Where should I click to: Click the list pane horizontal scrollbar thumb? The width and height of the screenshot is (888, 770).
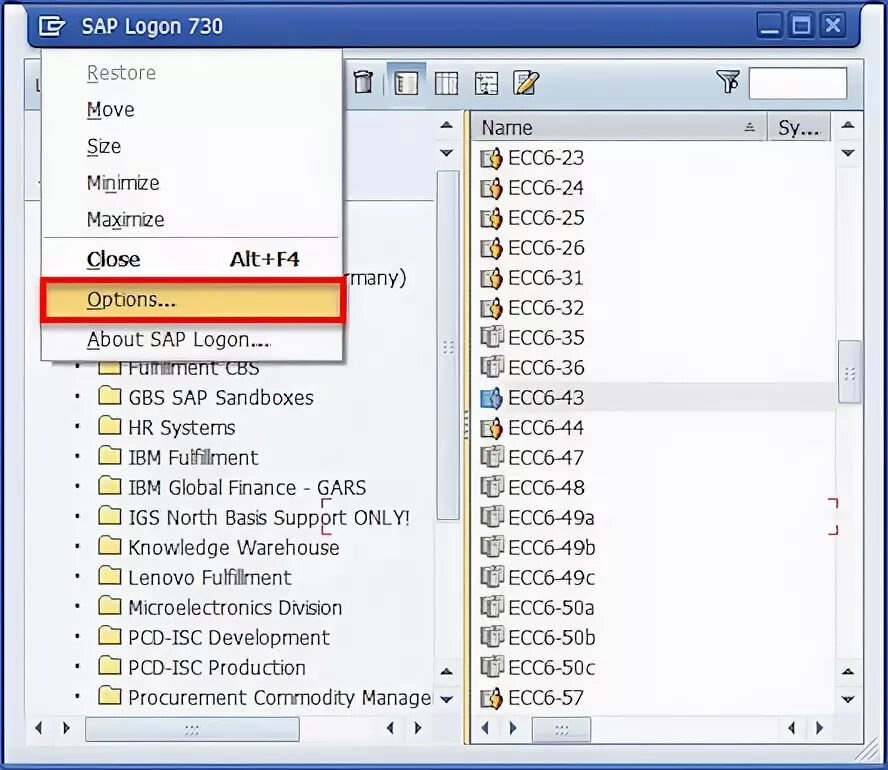tap(561, 729)
